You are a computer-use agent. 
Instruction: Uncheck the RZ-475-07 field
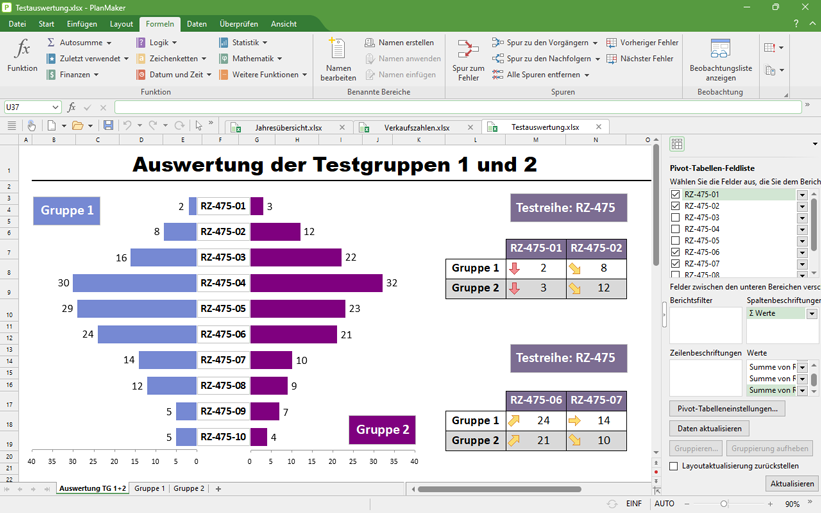click(675, 263)
